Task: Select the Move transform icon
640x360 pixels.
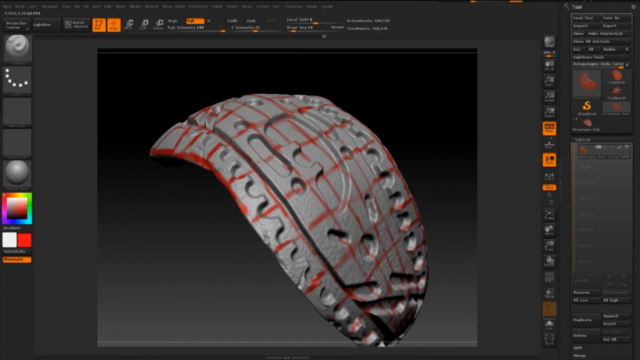Action: [129, 24]
